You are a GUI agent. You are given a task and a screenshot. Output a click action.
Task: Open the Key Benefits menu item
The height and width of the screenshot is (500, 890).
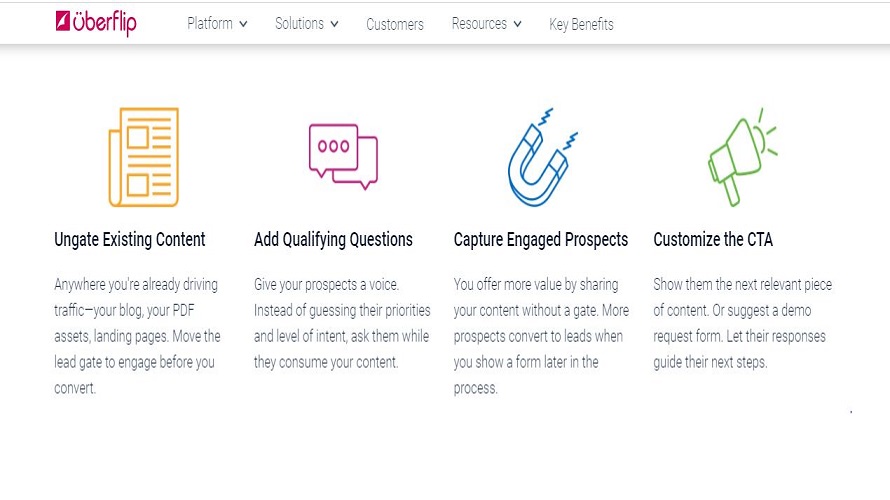coord(581,24)
